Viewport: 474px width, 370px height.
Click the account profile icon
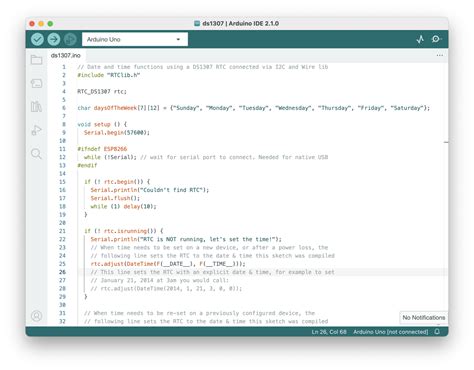(x=36, y=316)
